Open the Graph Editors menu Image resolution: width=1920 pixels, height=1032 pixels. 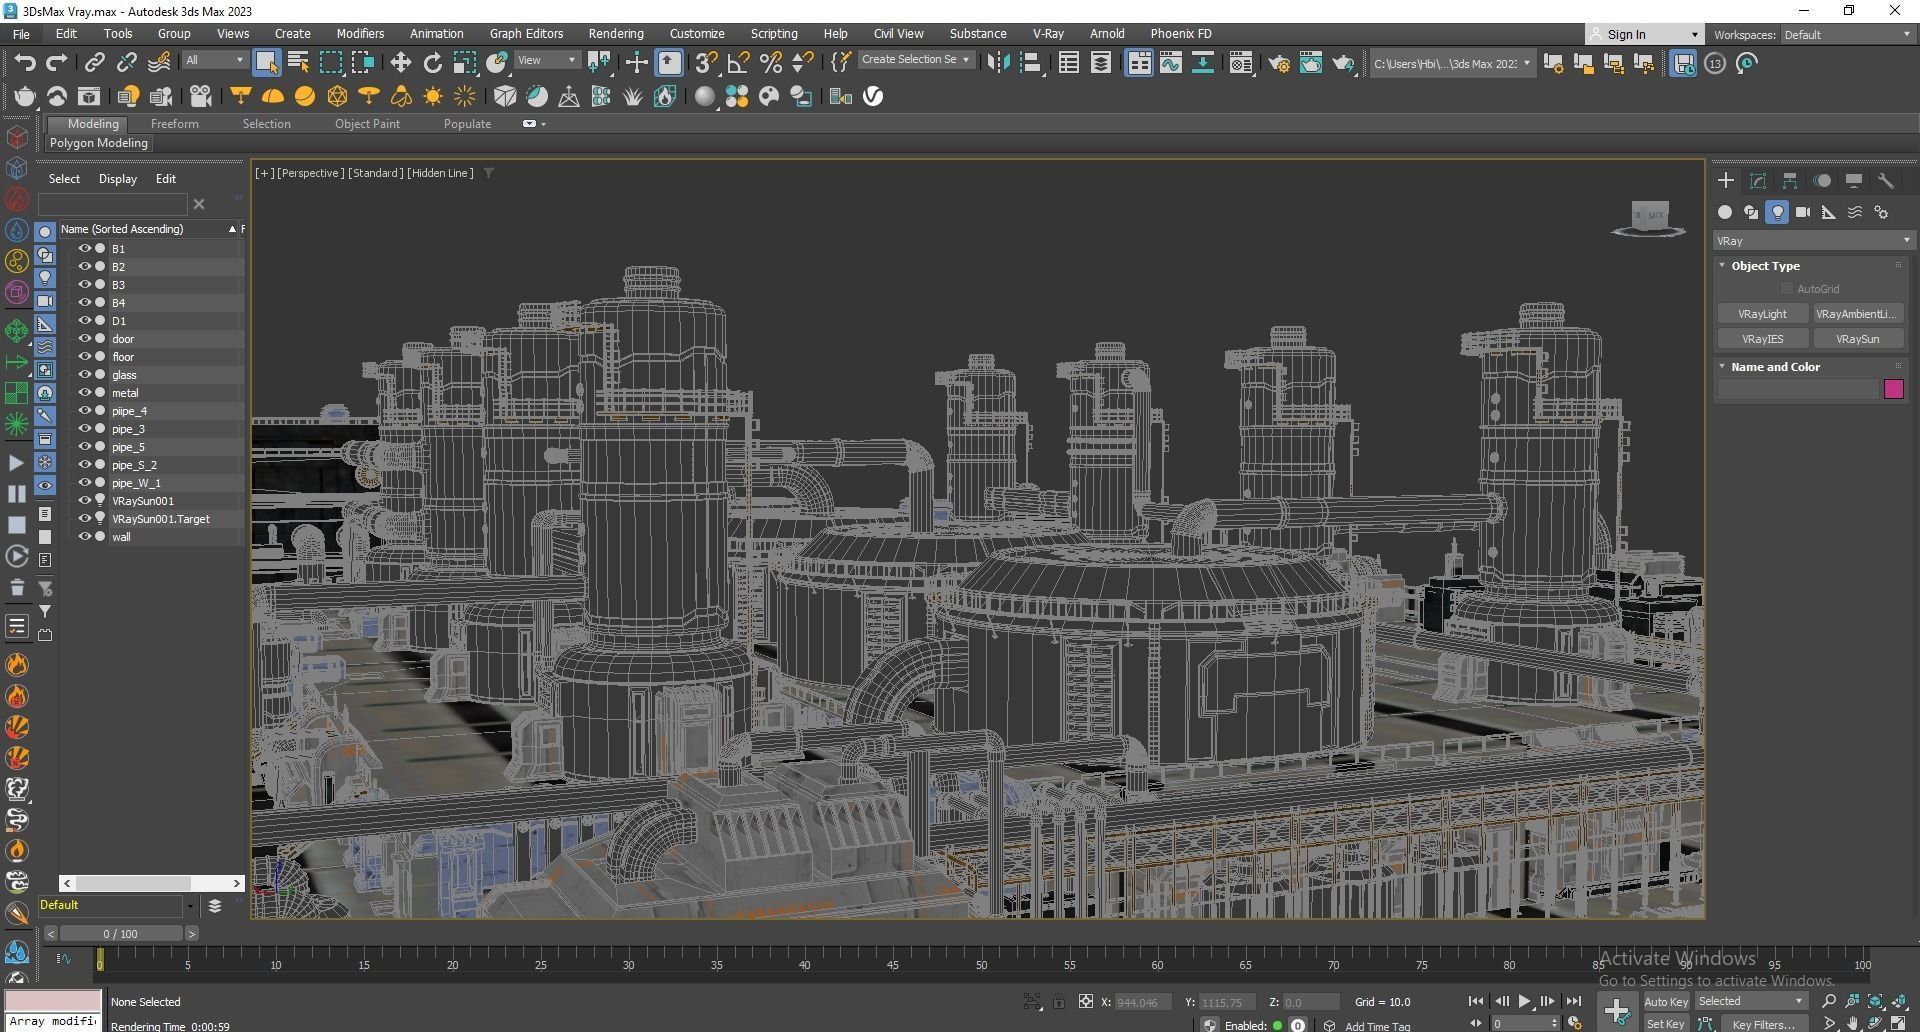[526, 33]
